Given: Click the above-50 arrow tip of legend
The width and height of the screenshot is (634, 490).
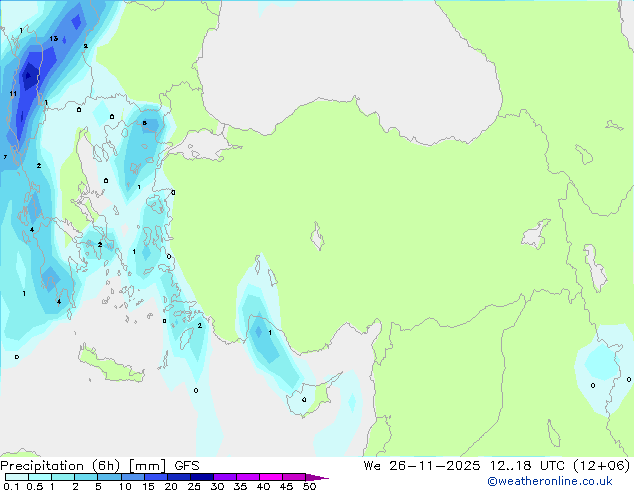Looking at the screenshot, I should (317, 477).
